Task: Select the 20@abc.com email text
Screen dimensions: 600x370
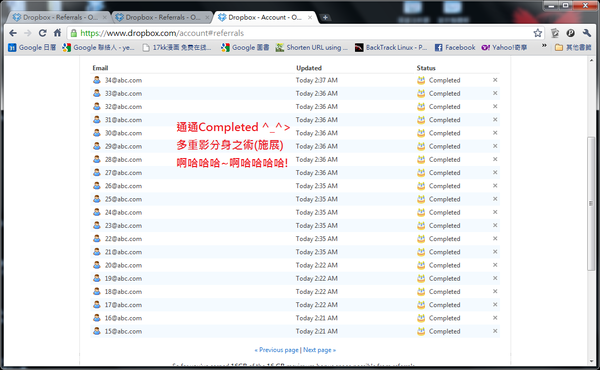Action: pyautogui.click(x=123, y=265)
